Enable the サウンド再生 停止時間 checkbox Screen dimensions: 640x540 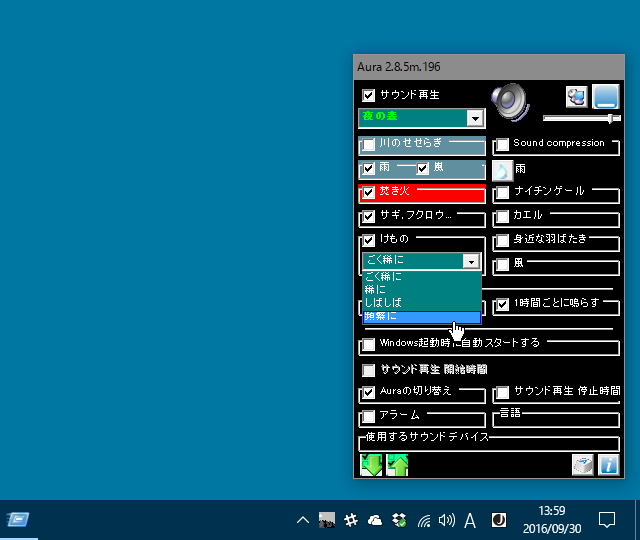tap(502, 392)
